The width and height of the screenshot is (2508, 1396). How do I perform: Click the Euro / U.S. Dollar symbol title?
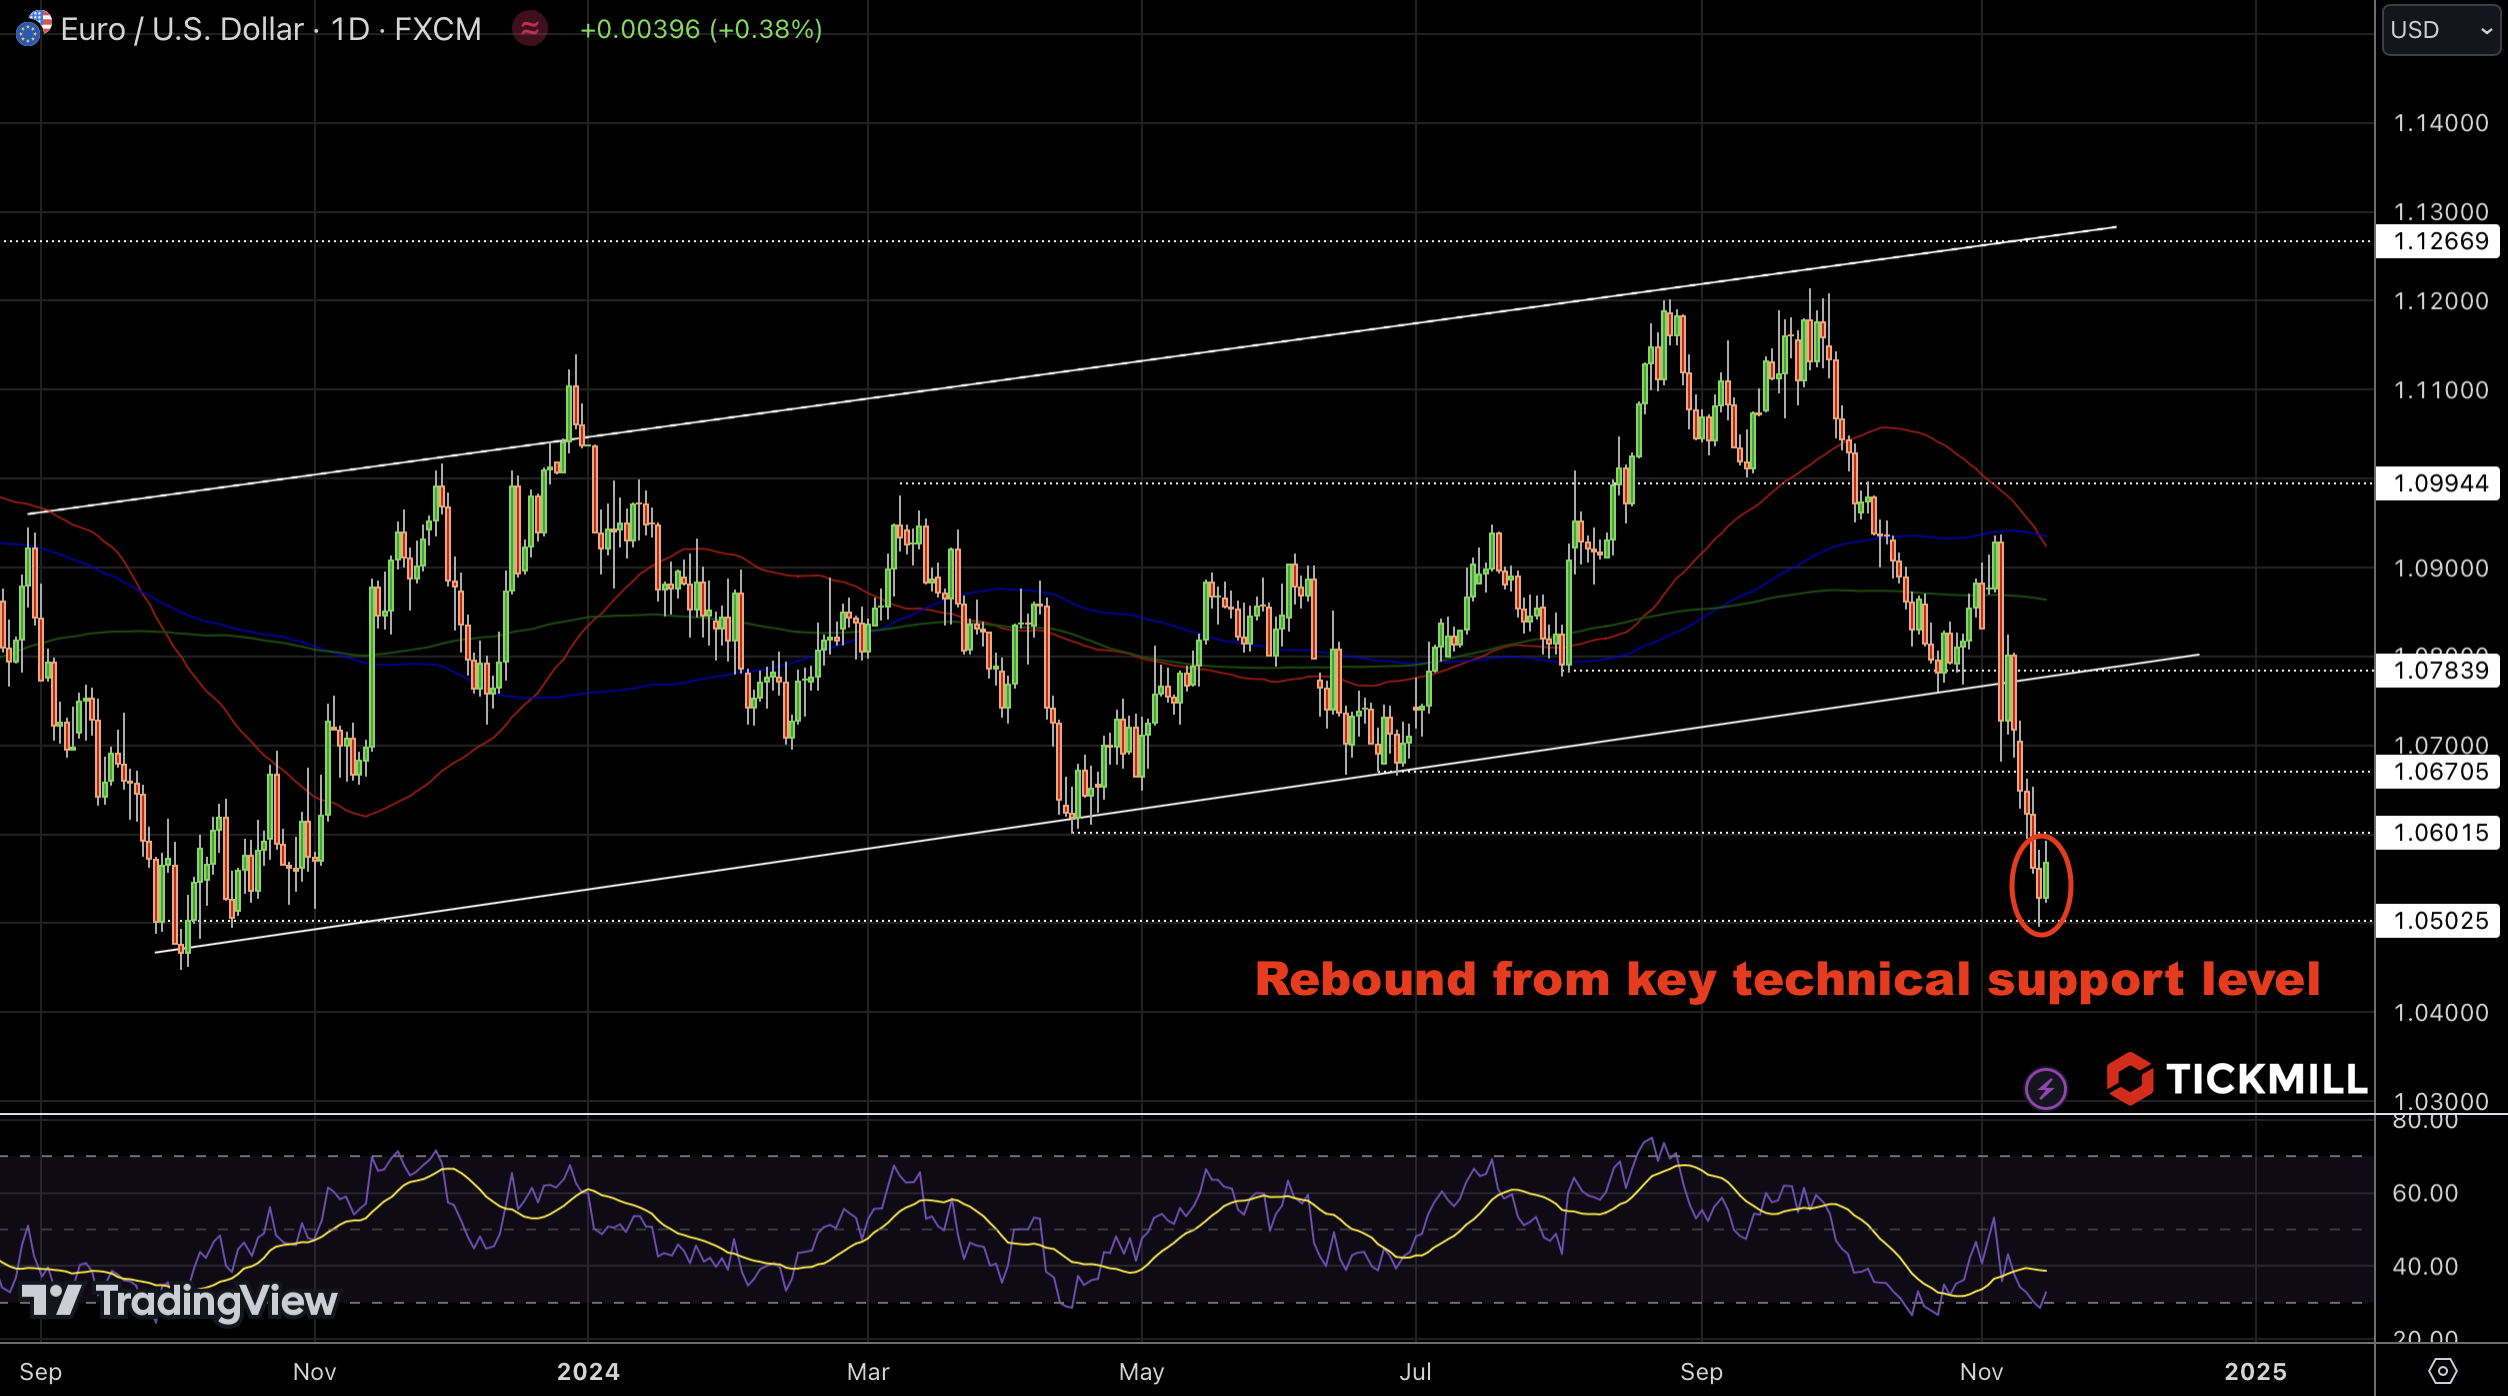[182, 29]
